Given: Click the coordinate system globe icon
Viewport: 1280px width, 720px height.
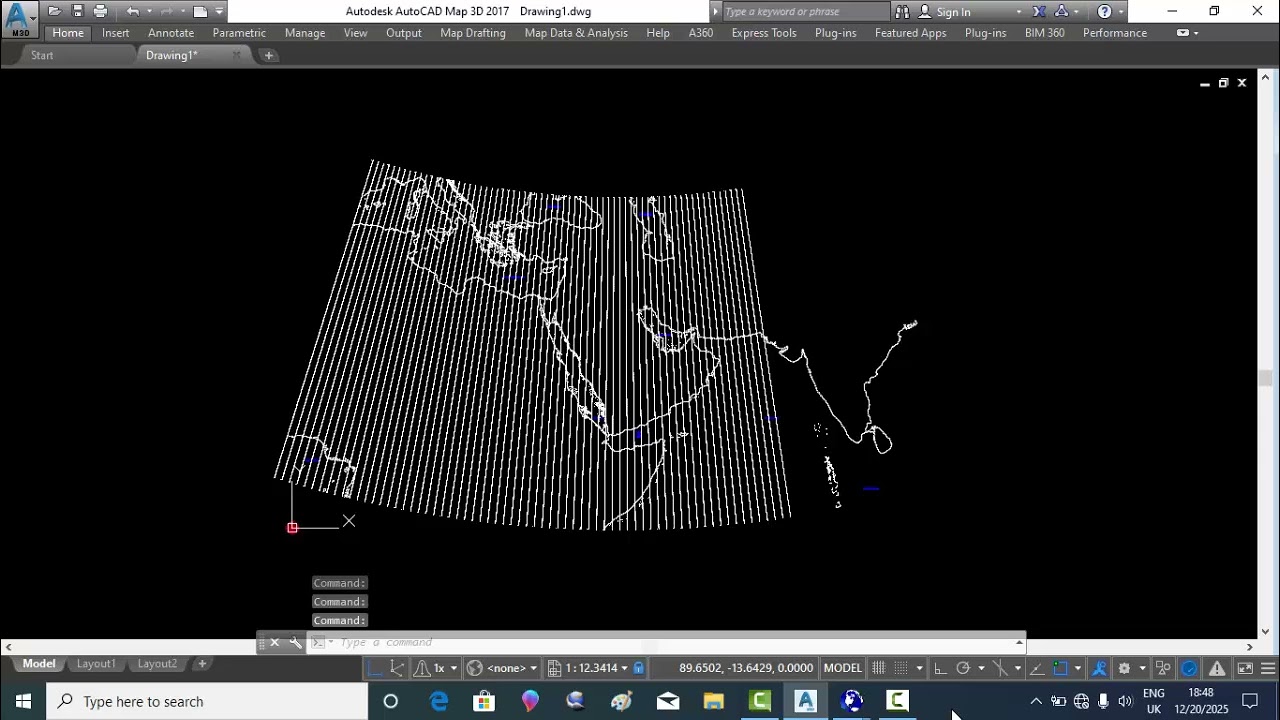Looking at the screenshot, I should coord(475,668).
